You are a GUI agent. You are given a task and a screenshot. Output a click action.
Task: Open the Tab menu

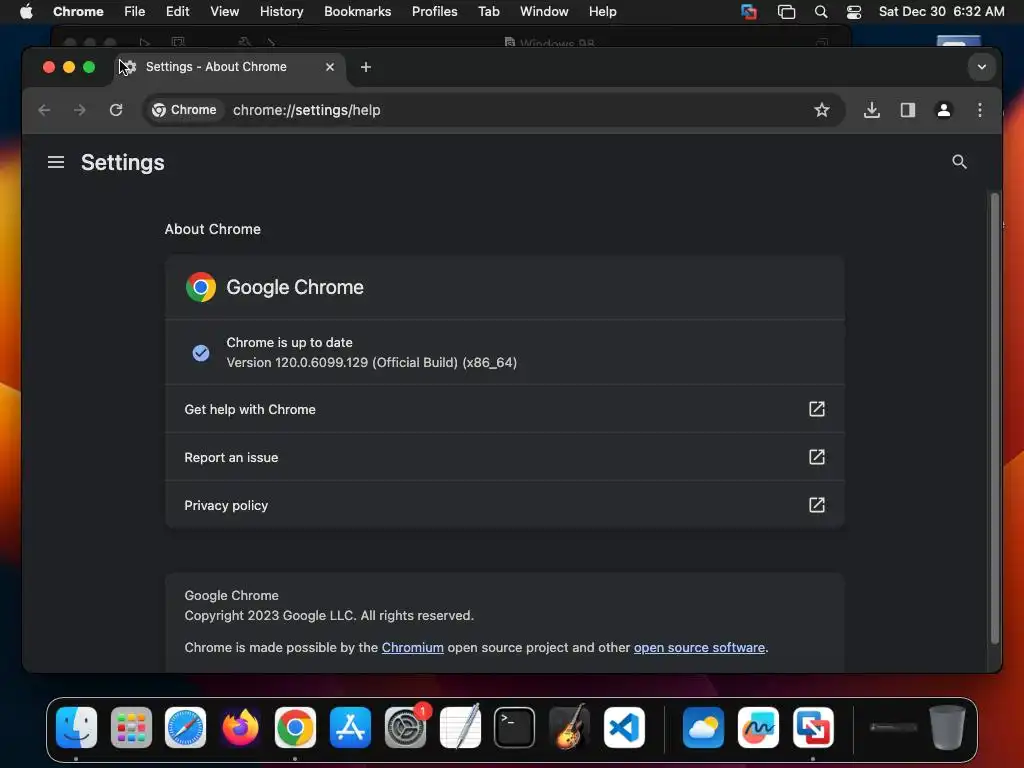[488, 12]
